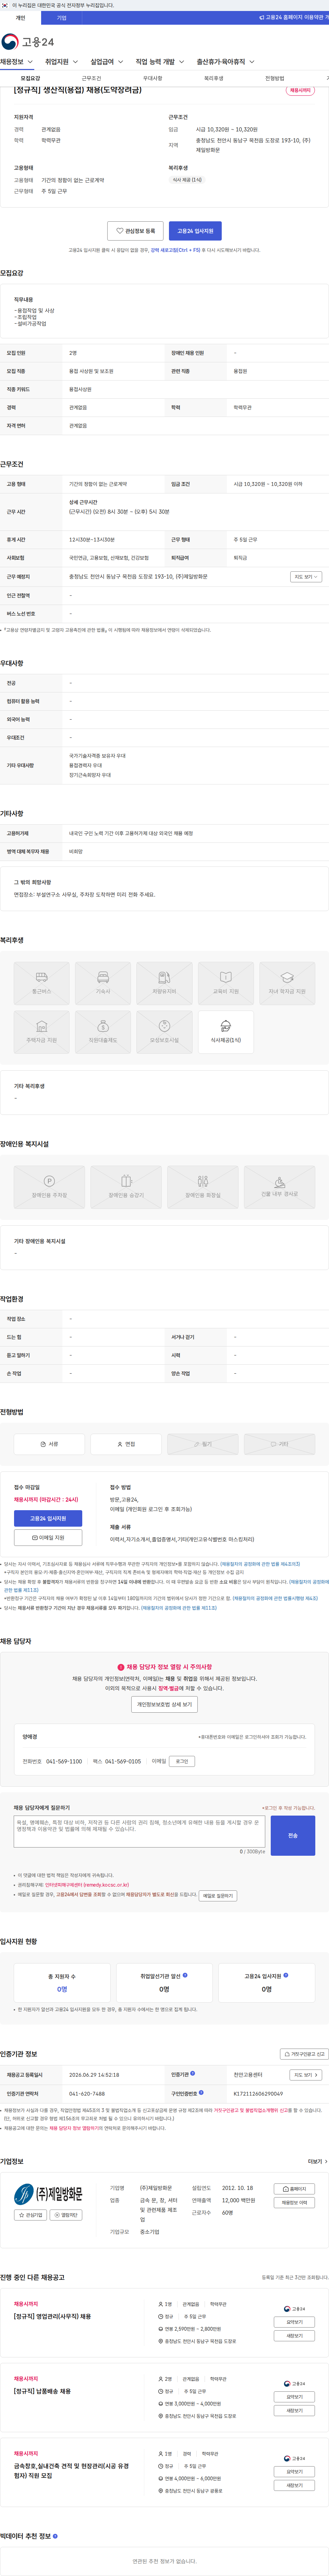Viewport: 329px width, 2576px height.
Task: Click info icon beside 빅데이터 추천 정보
Action: [x=55, y=2536]
